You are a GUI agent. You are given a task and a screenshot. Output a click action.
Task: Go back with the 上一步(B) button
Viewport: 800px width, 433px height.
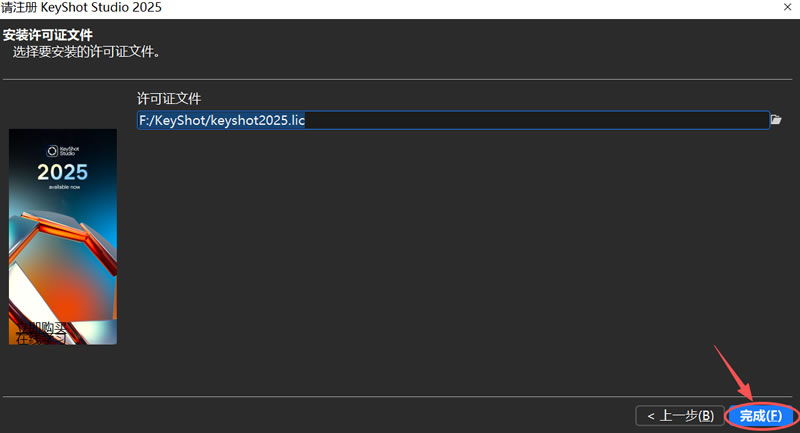click(679, 415)
